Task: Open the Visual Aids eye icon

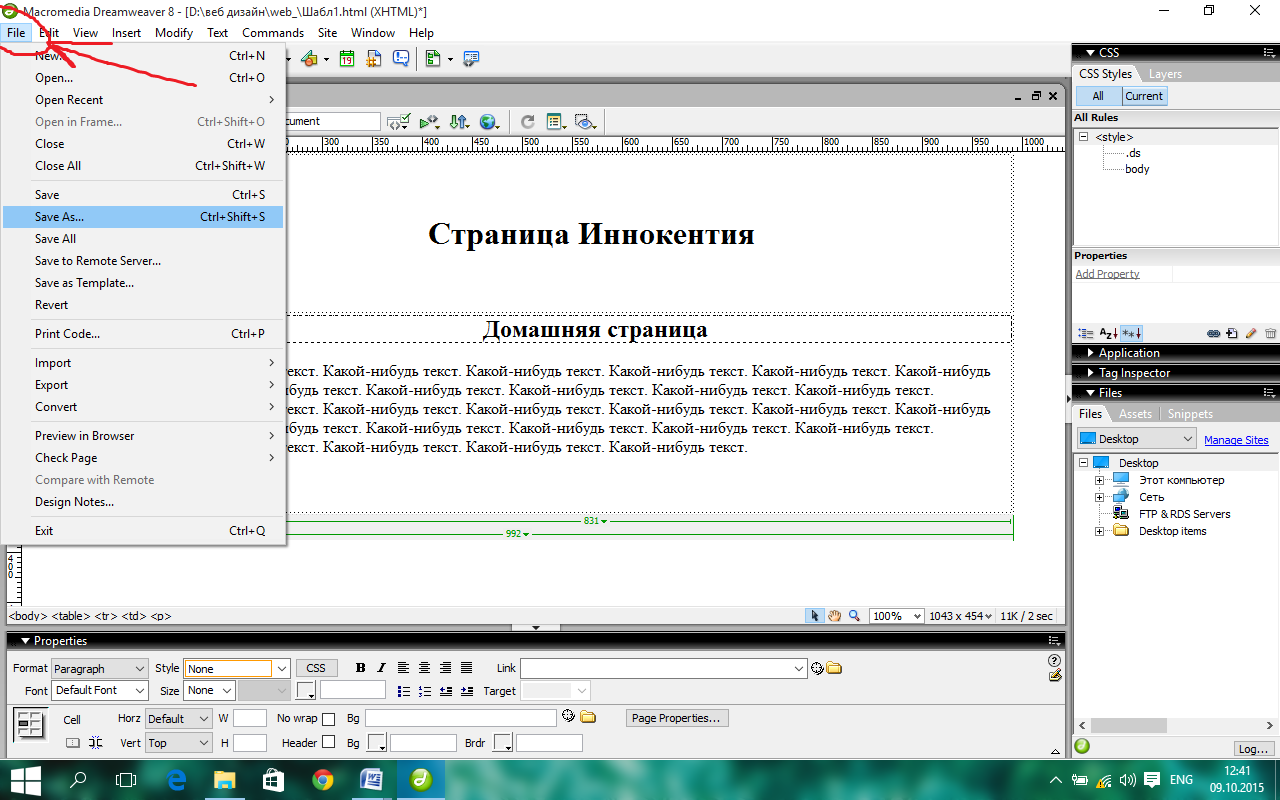Action: (x=586, y=122)
